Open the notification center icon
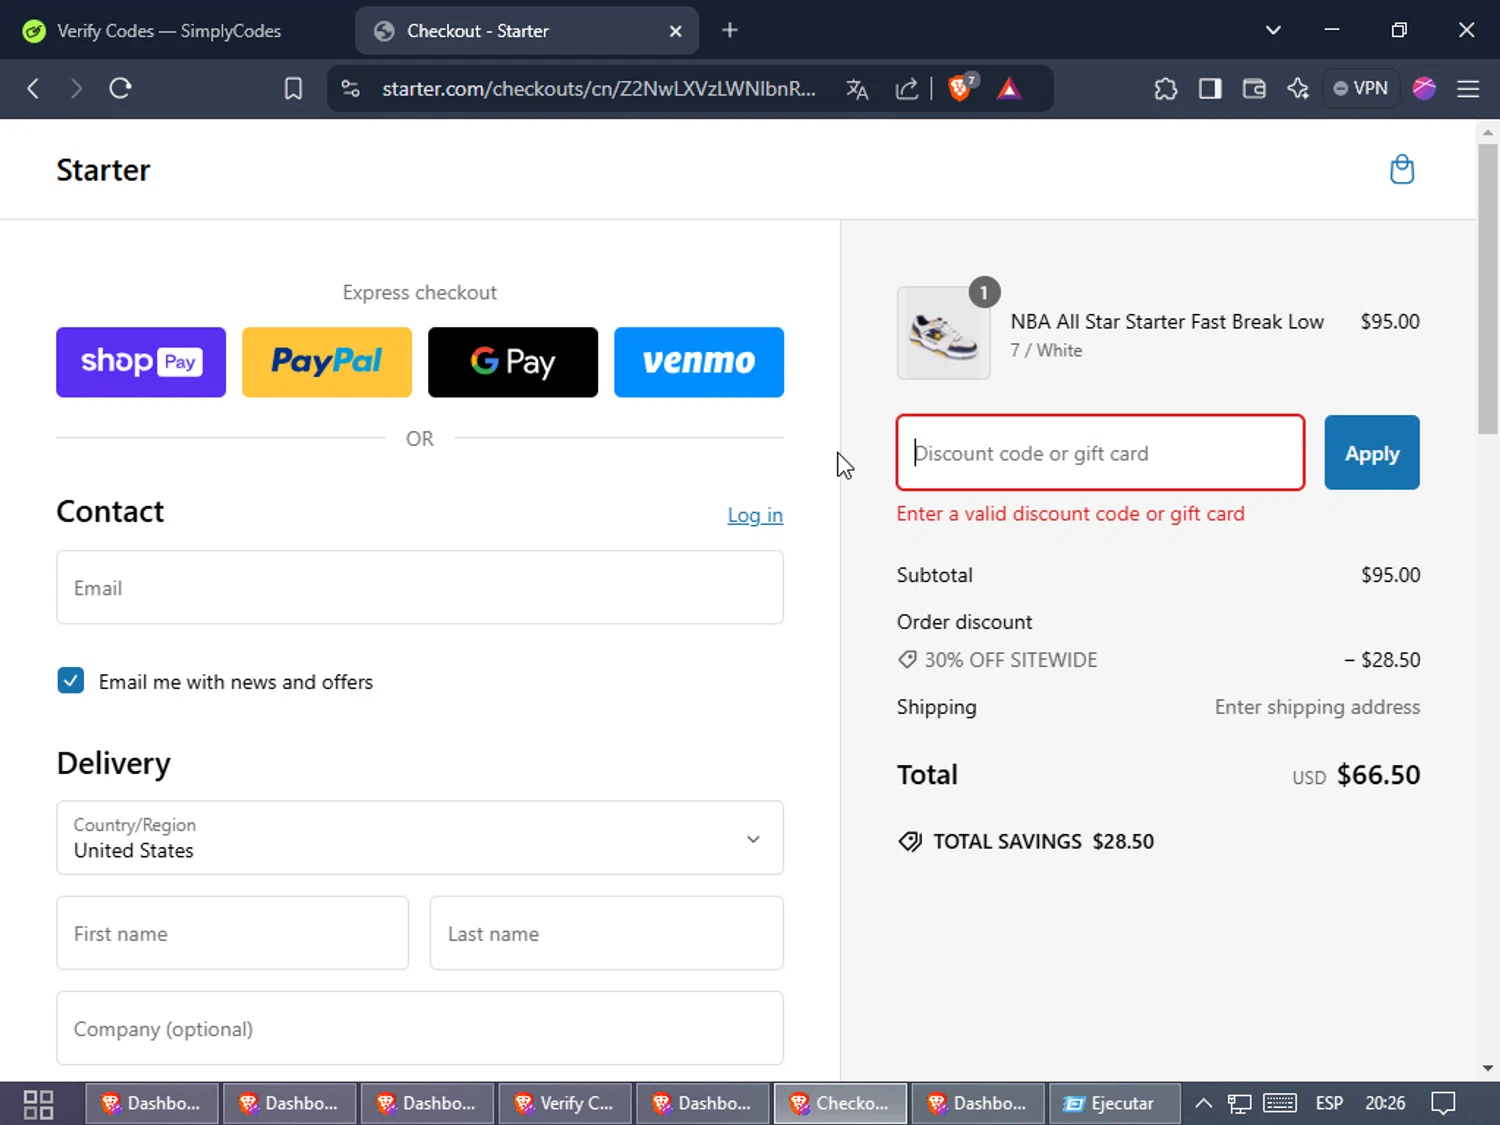Viewport: 1500px width, 1125px height. point(1443,1104)
